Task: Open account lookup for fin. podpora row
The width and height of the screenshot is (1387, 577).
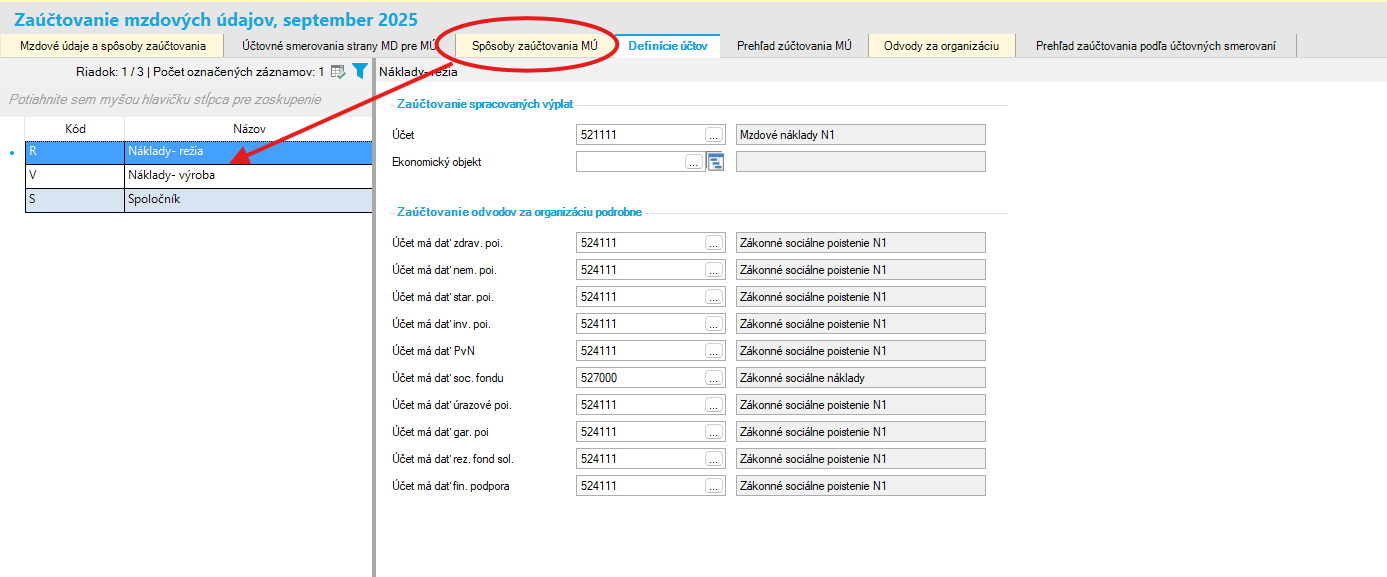Action: 713,486
